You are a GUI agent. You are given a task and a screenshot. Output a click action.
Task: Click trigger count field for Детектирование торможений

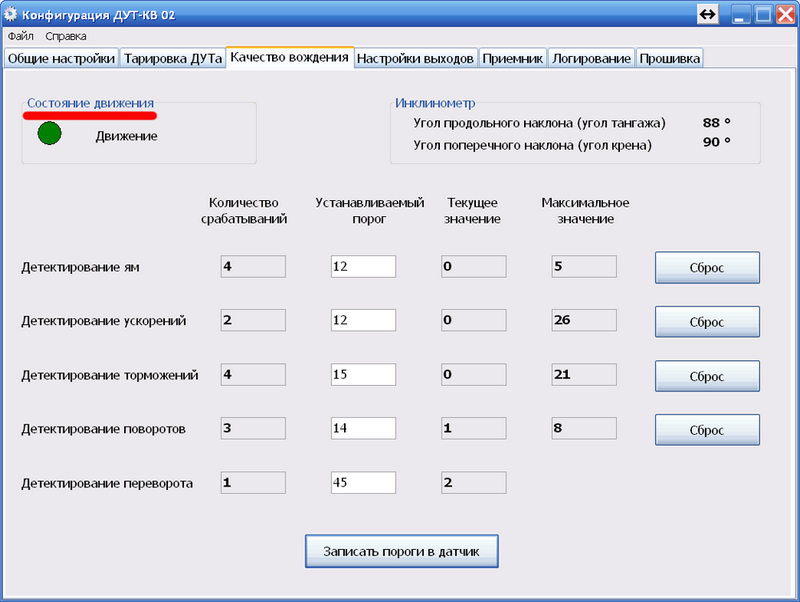point(253,374)
